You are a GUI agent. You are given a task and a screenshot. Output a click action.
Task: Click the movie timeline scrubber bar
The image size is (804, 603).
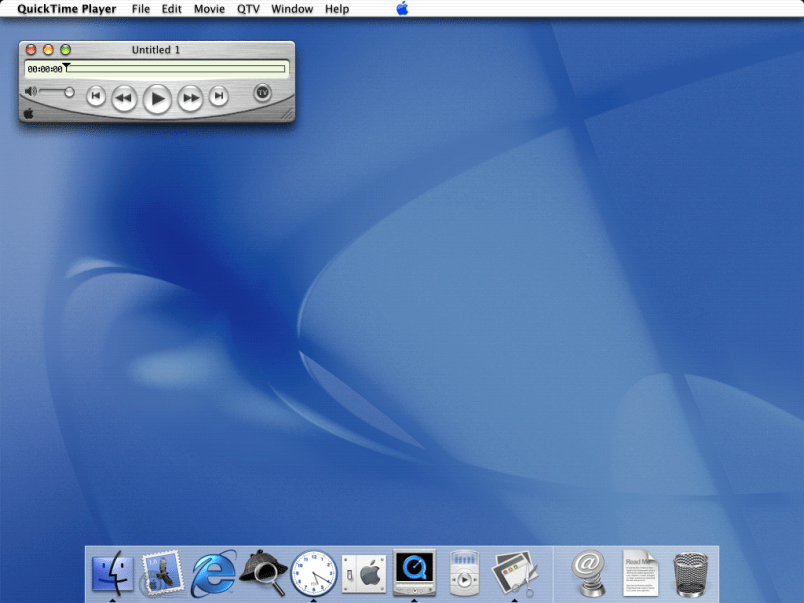[x=175, y=69]
